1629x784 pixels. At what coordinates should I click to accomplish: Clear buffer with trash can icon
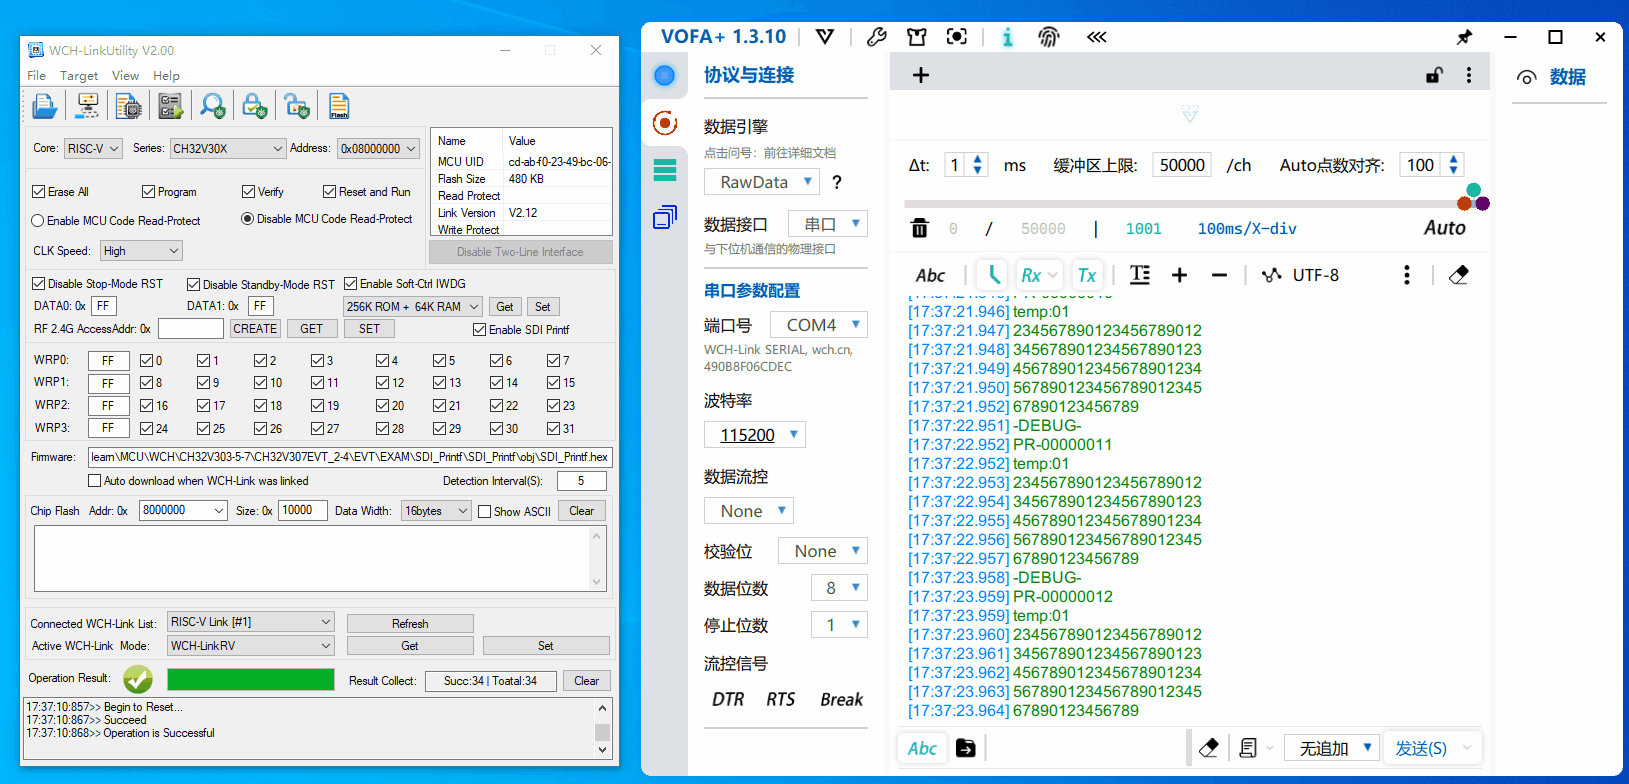919,228
